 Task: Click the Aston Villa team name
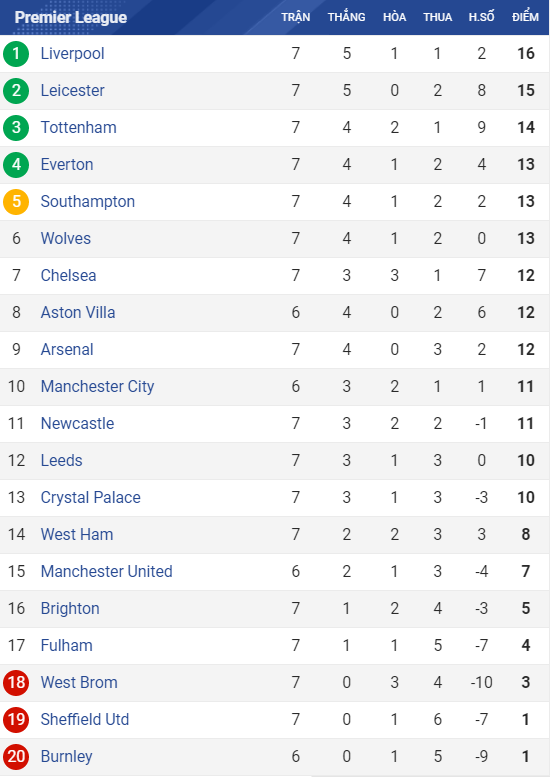78,313
